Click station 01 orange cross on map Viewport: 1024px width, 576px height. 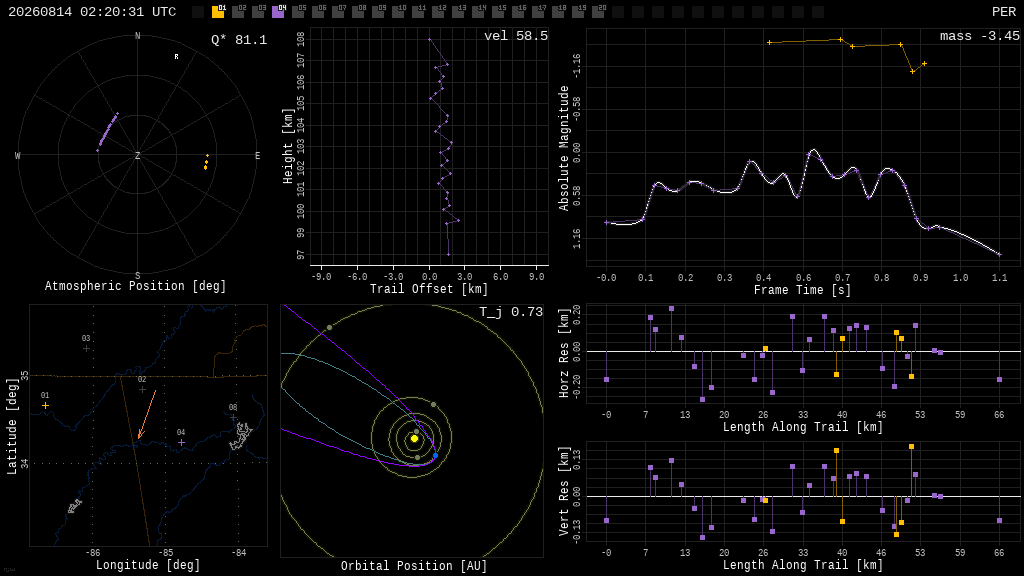point(45,406)
